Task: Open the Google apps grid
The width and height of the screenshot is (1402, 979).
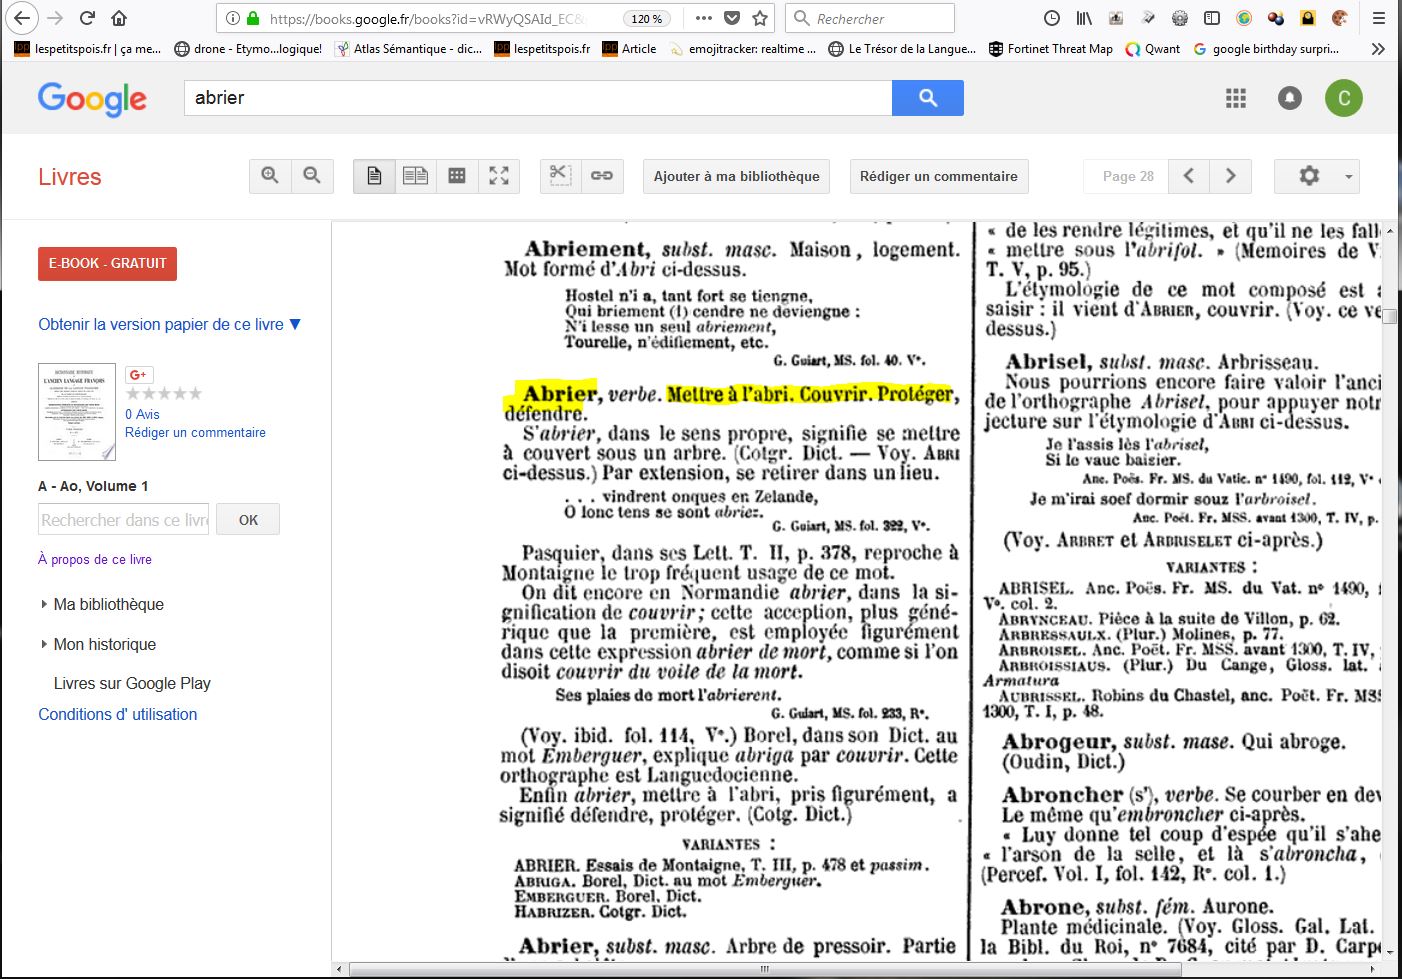Action: (x=1236, y=98)
